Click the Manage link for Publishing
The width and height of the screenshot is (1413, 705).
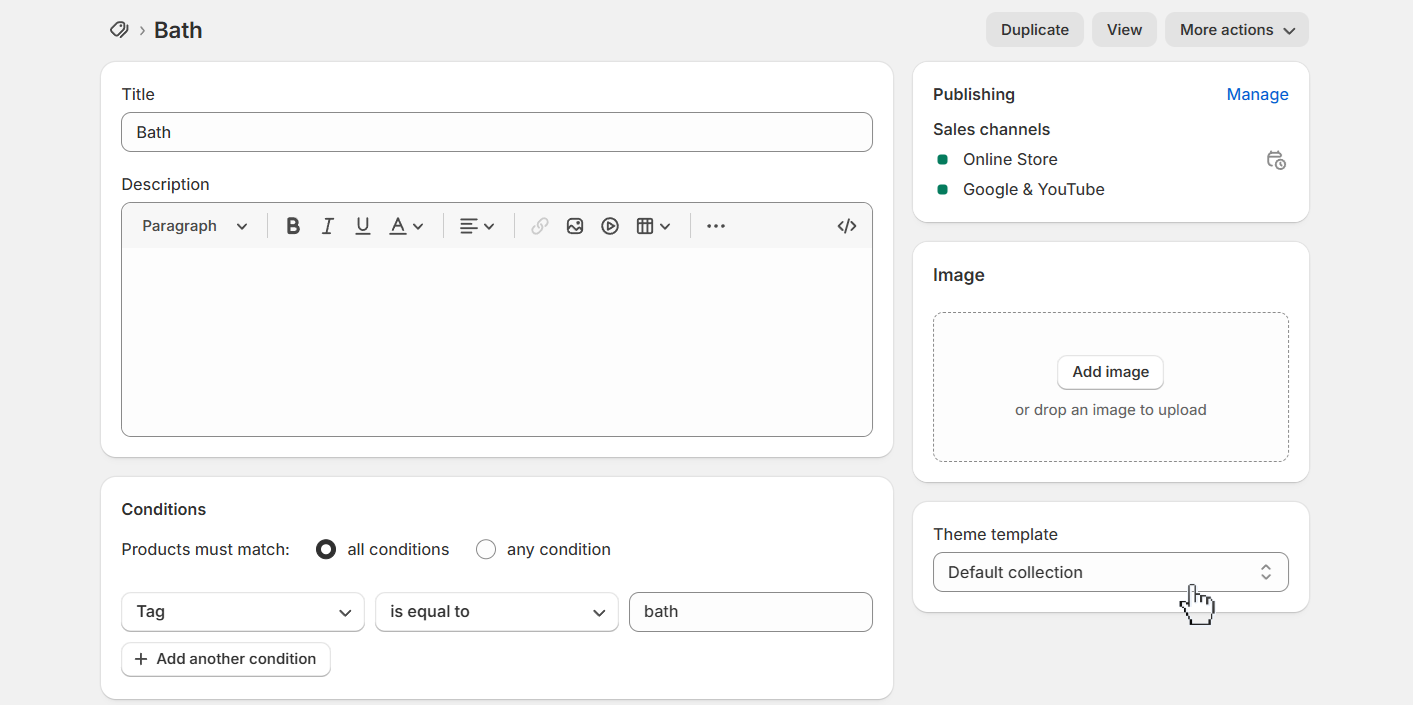coord(1257,94)
